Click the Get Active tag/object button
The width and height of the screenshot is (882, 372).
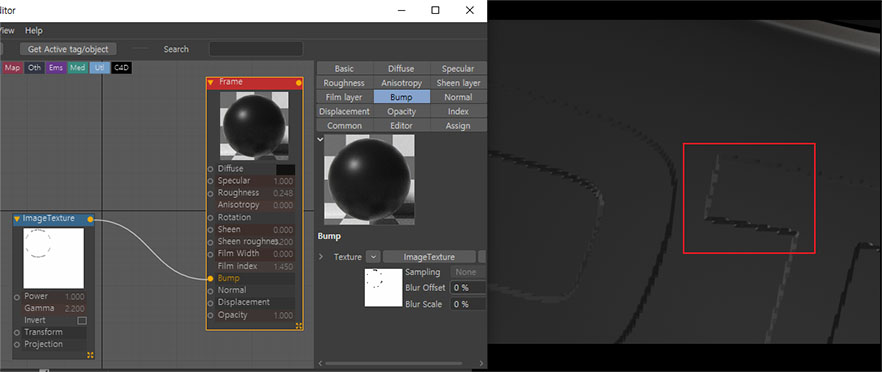click(69, 49)
